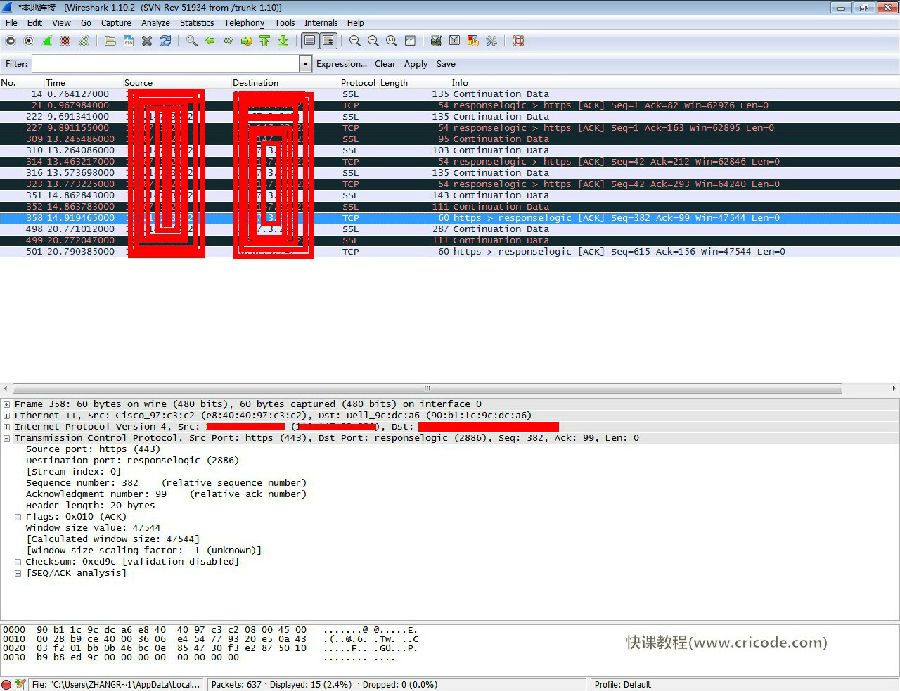Image resolution: width=900 pixels, height=691 pixels.
Task: Select packet 501 at time 20.790385000
Action: pyautogui.click(x=450, y=251)
